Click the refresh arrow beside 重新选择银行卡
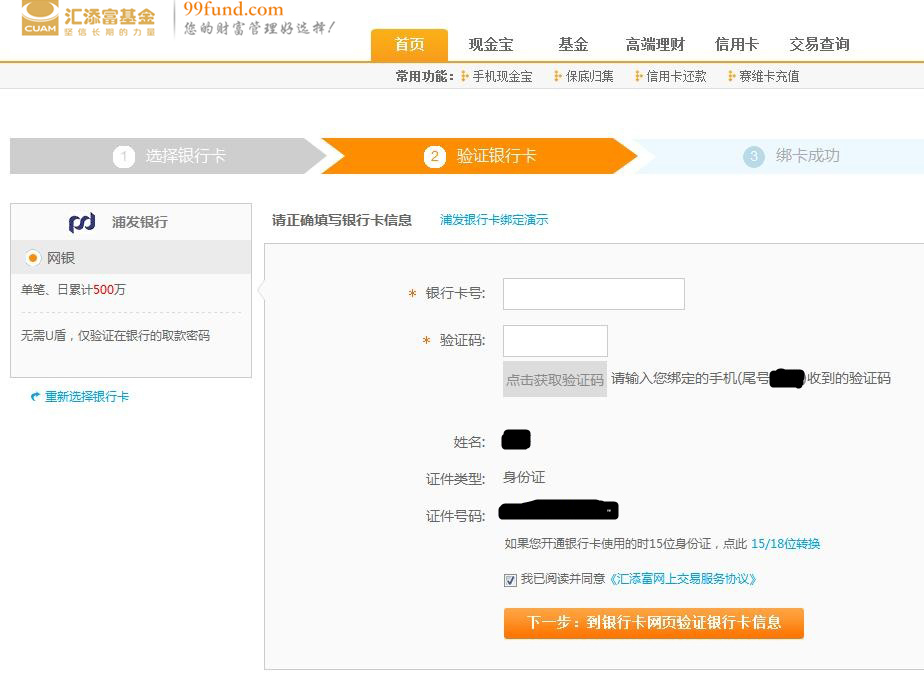Viewport: 924px width, 673px height. [x=35, y=397]
